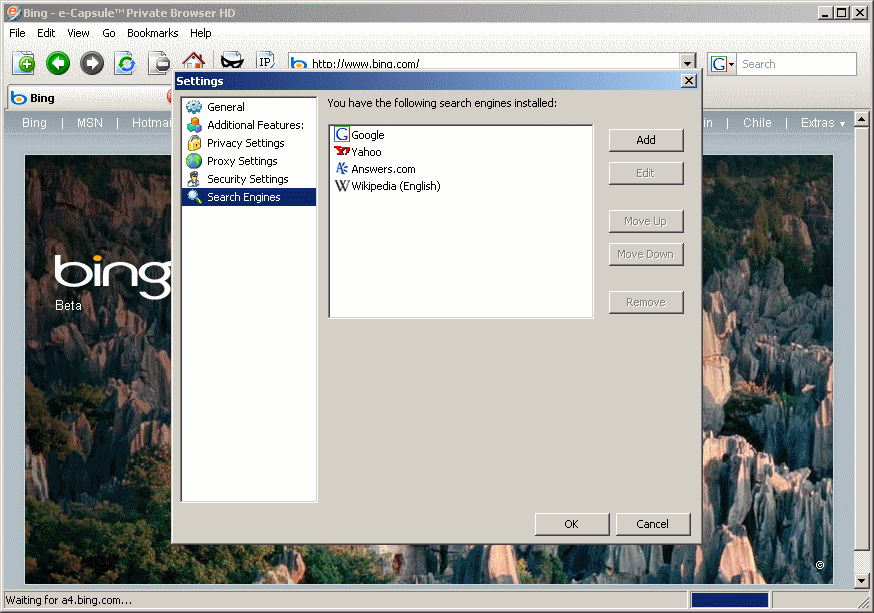This screenshot has height=613, width=874.
Task: Select Wikipedia (English) in the engines list
Action: coord(396,186)
